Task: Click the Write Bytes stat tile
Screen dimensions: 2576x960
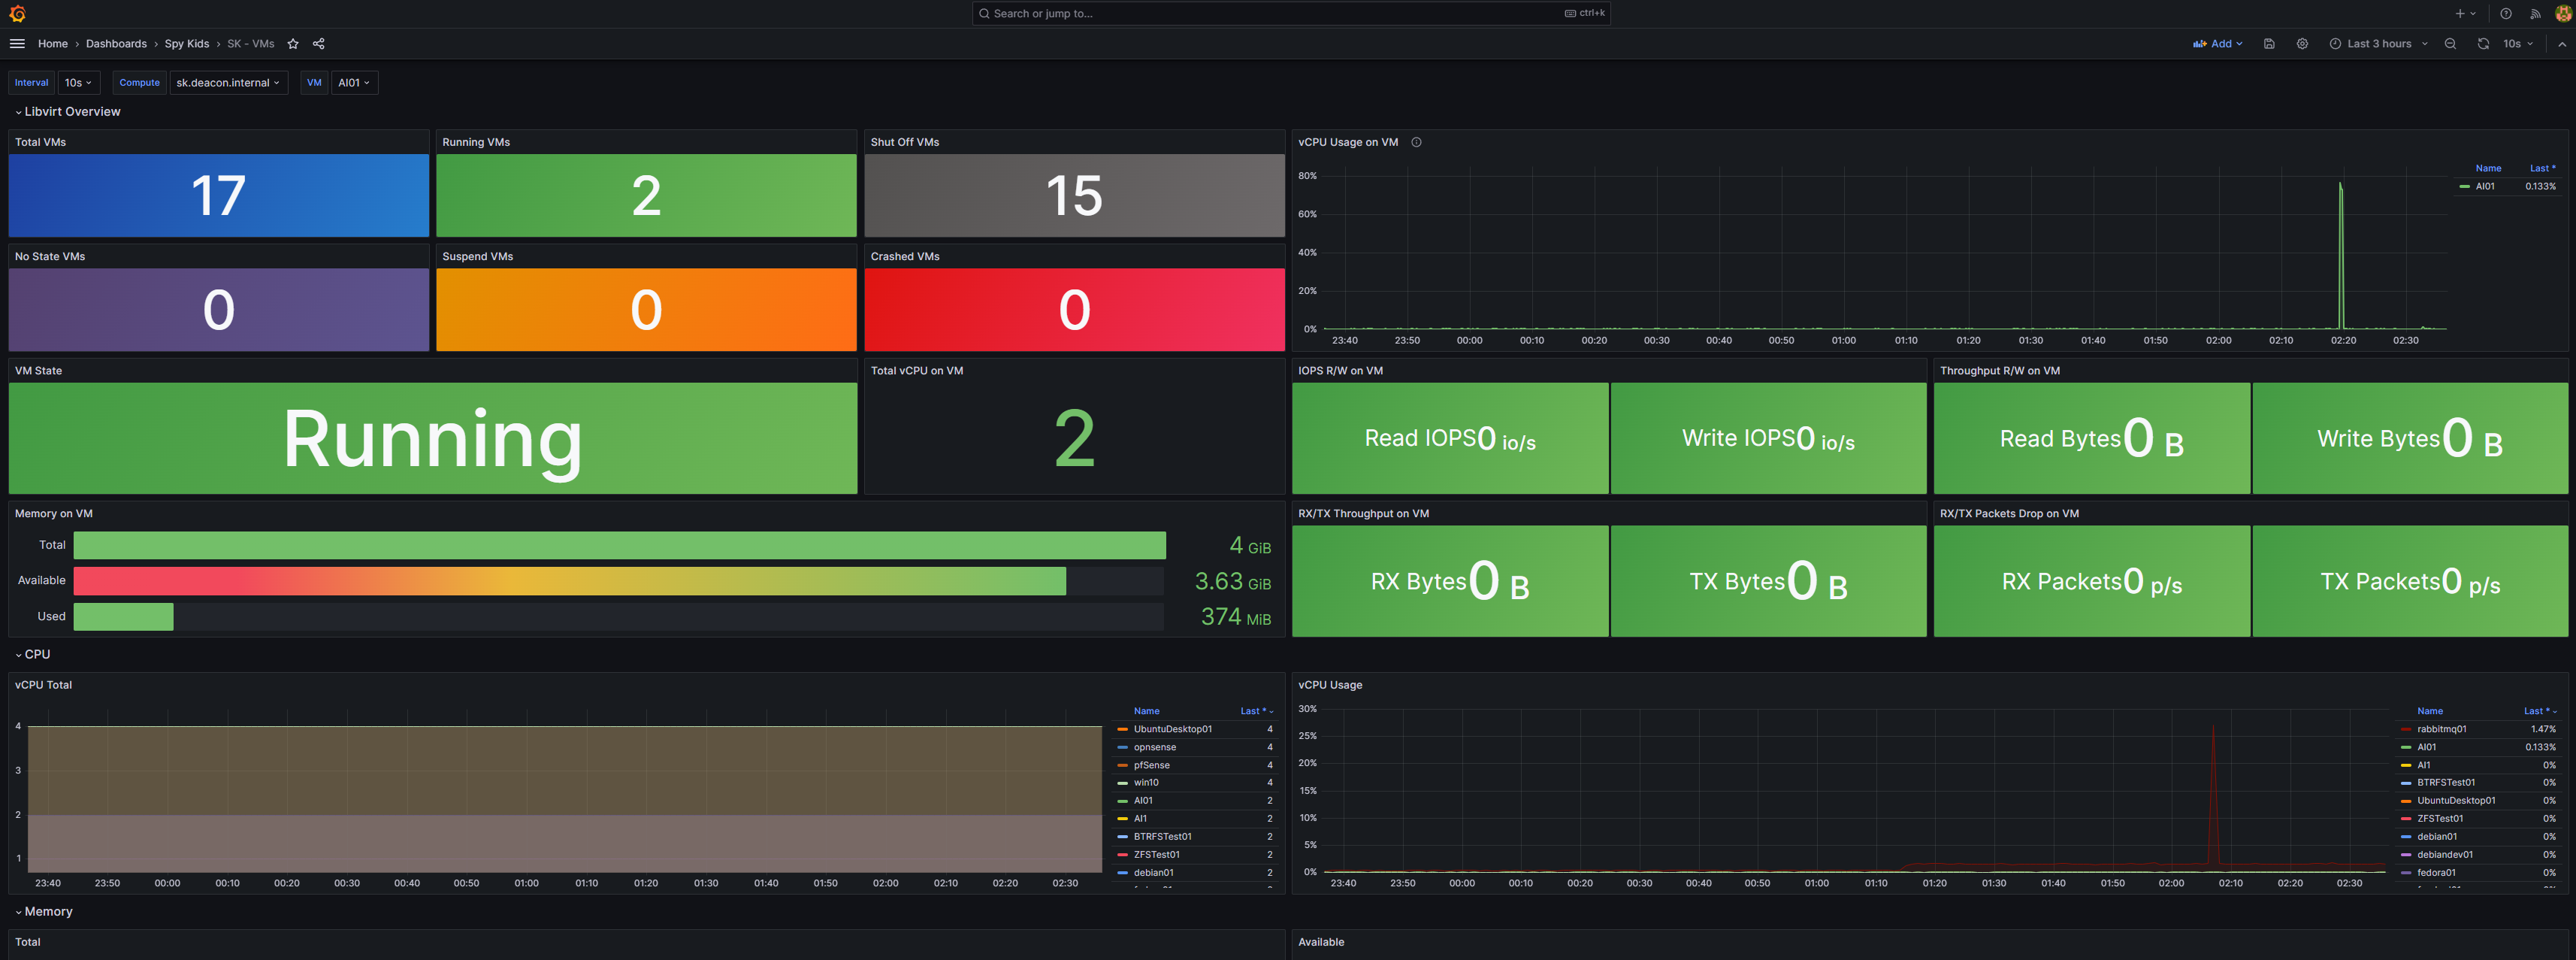Action: pos(2410,438)
